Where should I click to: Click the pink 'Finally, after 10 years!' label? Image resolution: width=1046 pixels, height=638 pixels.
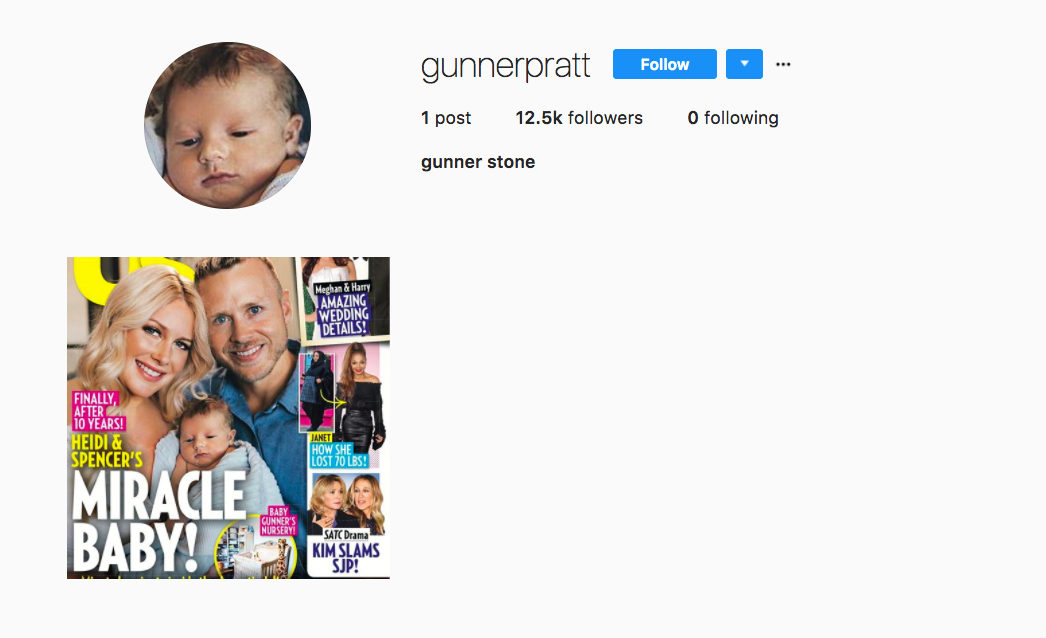97,411
